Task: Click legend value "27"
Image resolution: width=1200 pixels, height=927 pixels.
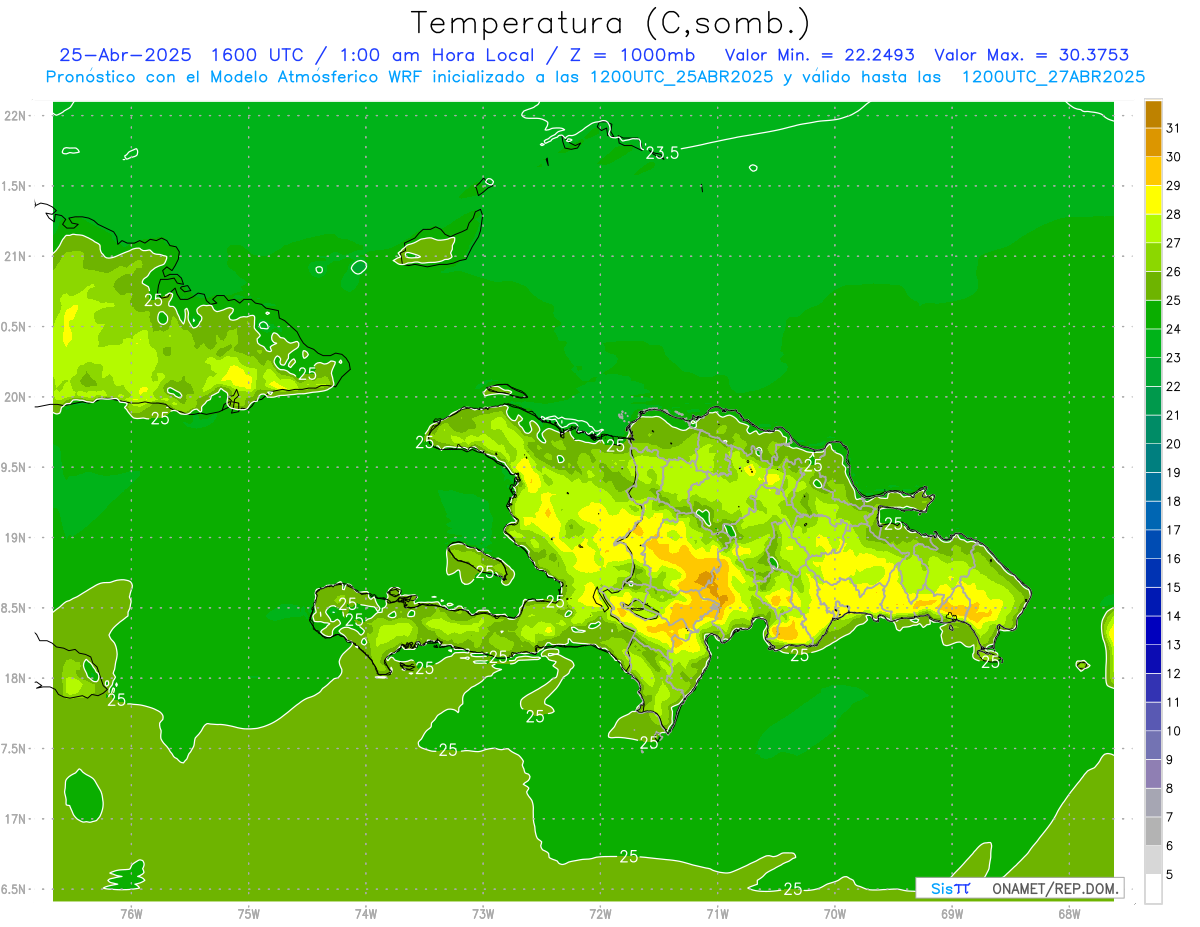Action: [x=1173, y=243]
